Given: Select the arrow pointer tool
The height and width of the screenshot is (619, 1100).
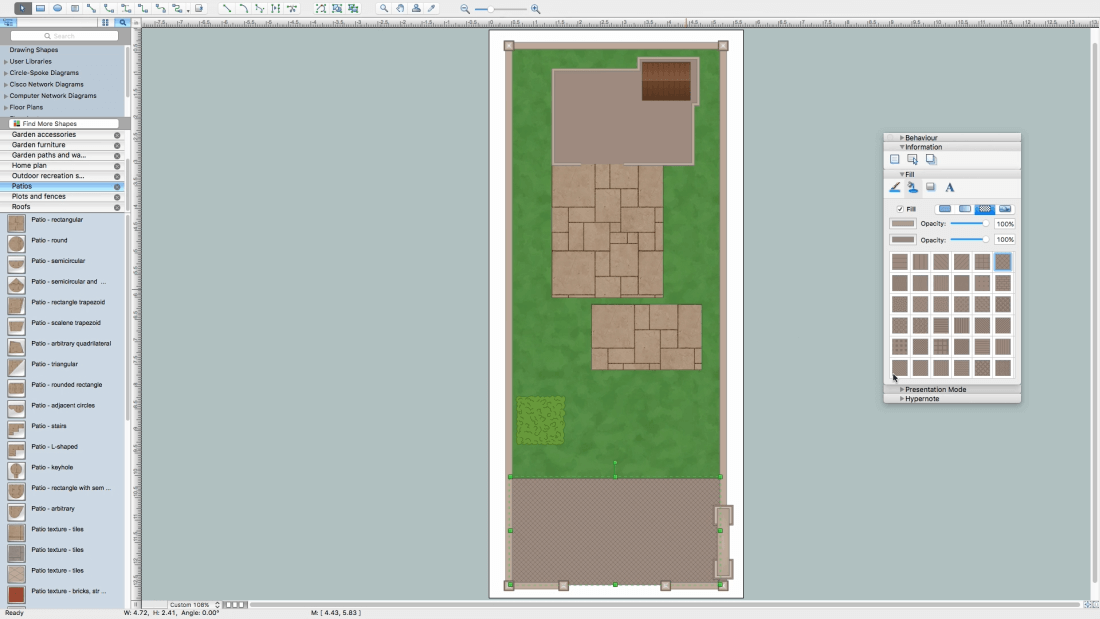Looking at the screenshot, I should [22, 8].
